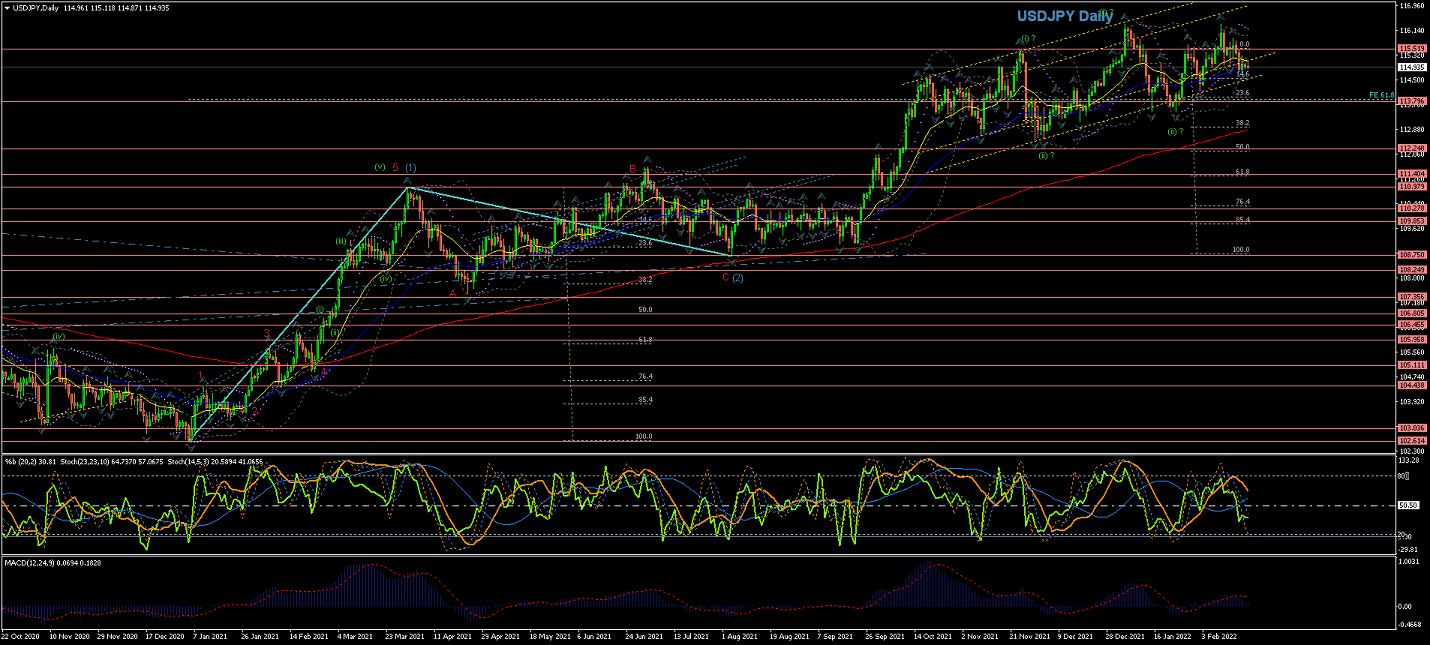The image size is (1430, 645).
Task: Select the blue (1) wave label
Action: click(x=411, y=167)
